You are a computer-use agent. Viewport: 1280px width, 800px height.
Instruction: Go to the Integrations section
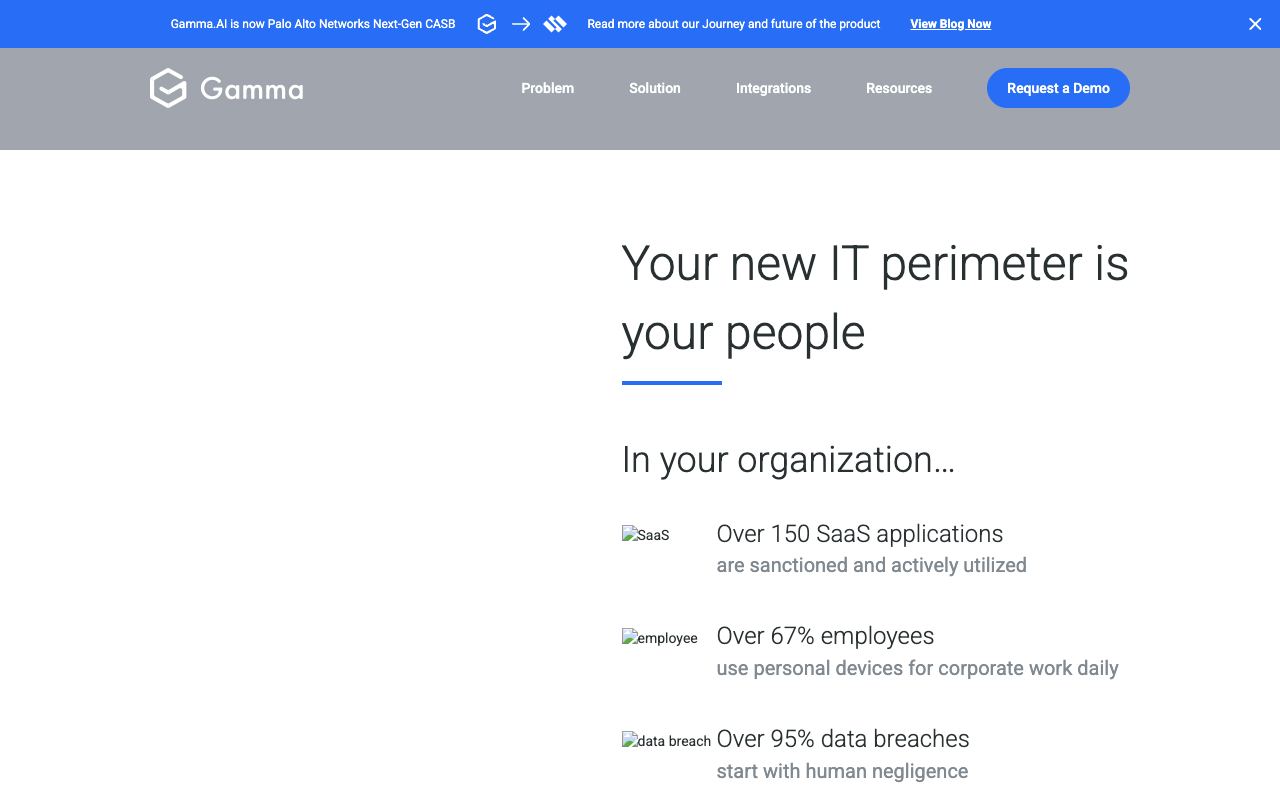[773, 88]
